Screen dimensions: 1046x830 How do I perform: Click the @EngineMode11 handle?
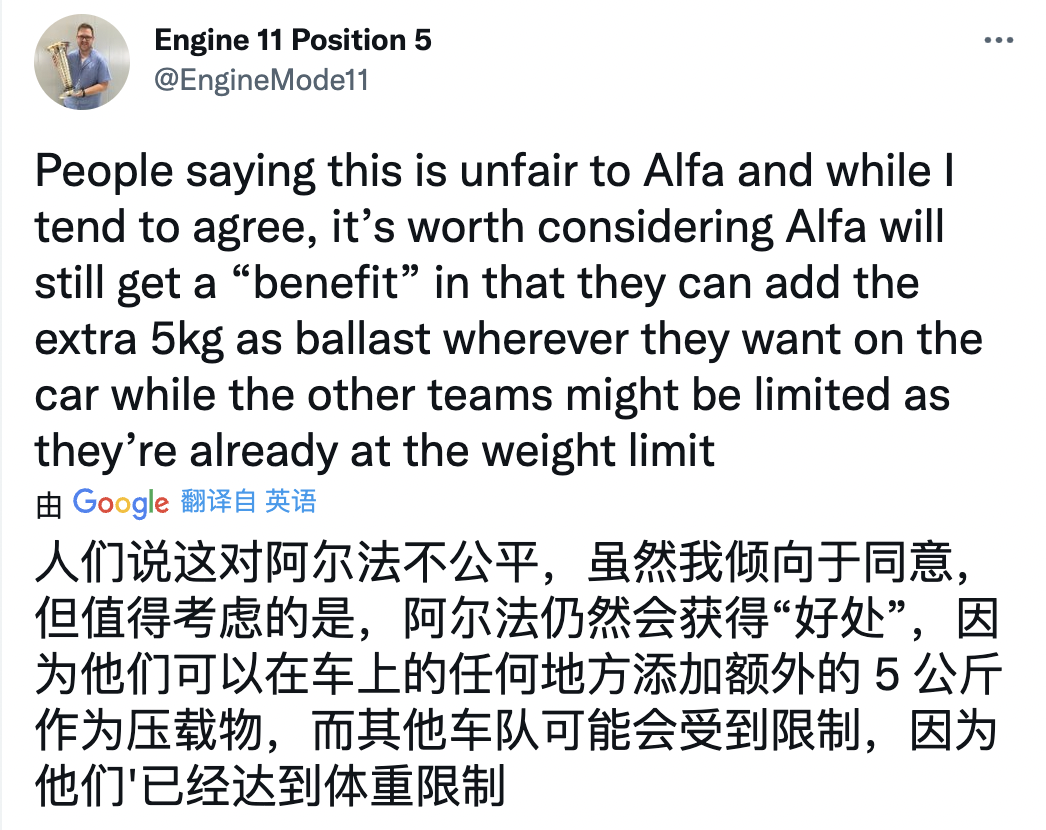point(262,80)
